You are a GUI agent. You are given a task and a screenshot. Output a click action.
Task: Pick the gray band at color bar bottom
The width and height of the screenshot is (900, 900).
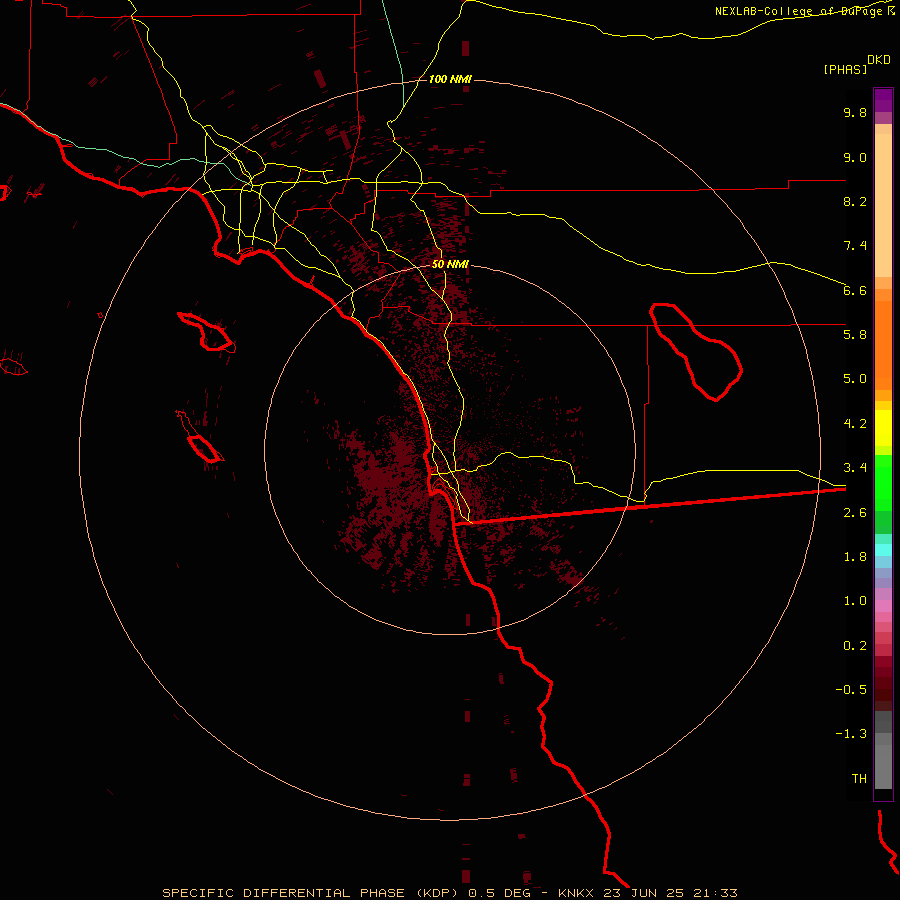coord(883,767)
